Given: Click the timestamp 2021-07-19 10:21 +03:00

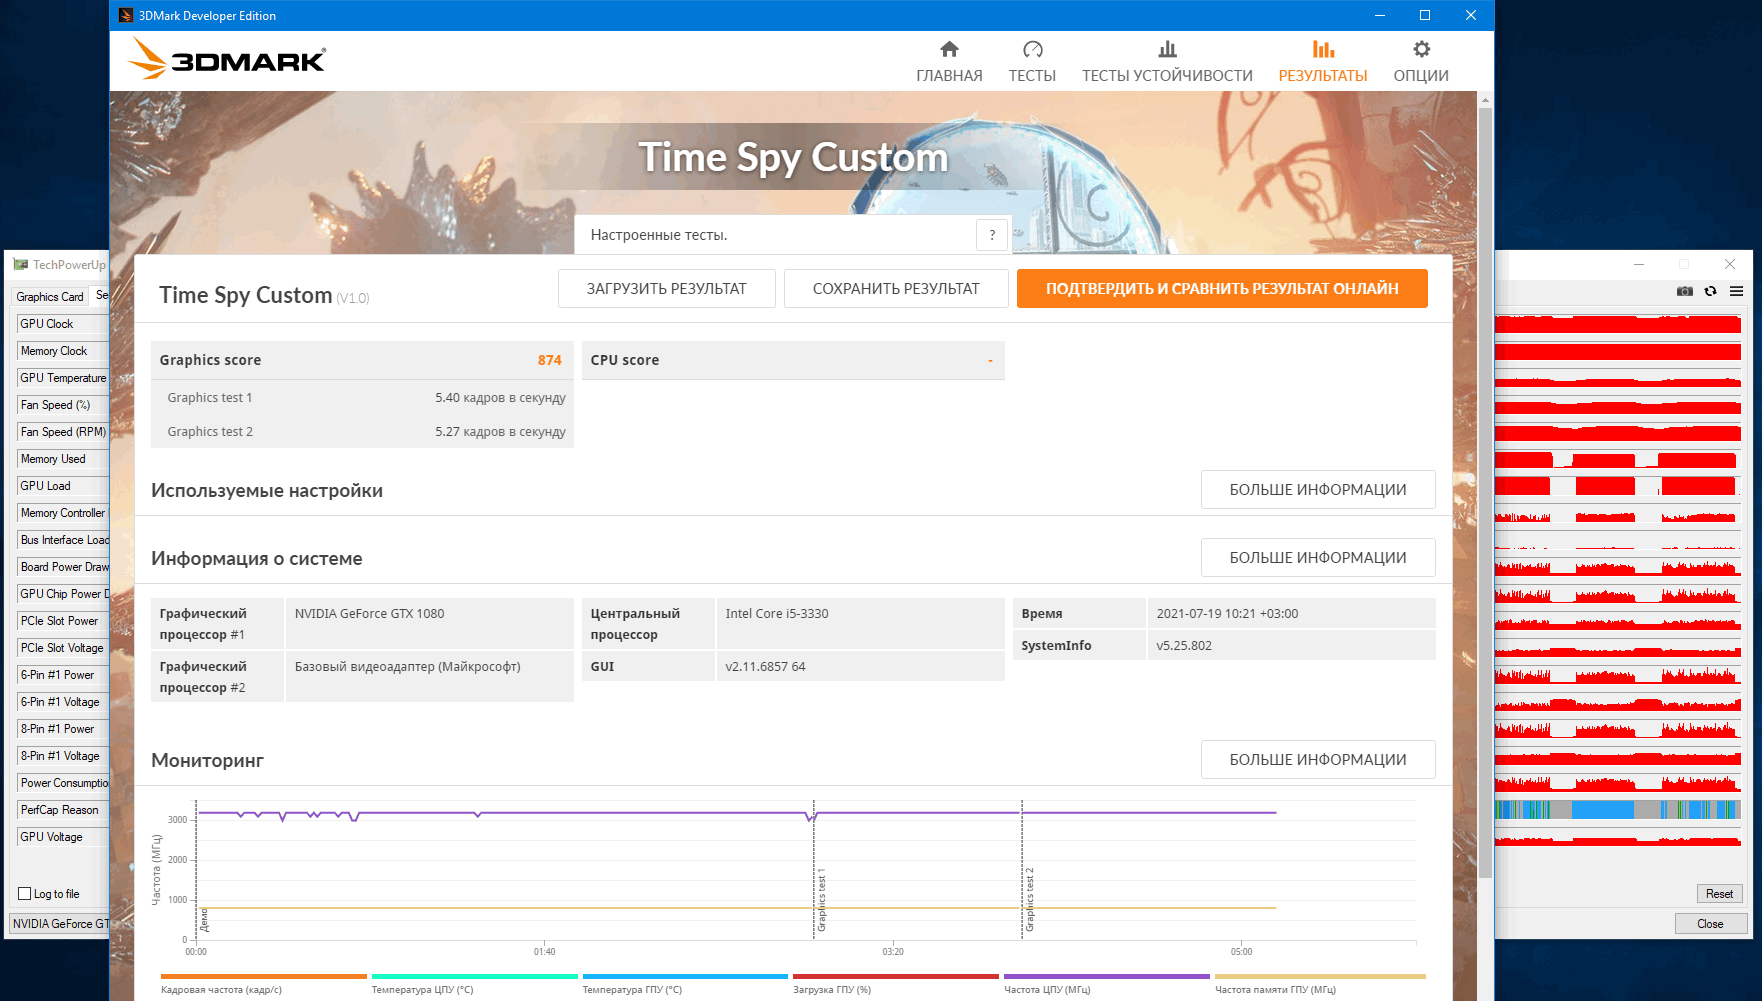Looking at the screenshot, I should coord(1227,614).
